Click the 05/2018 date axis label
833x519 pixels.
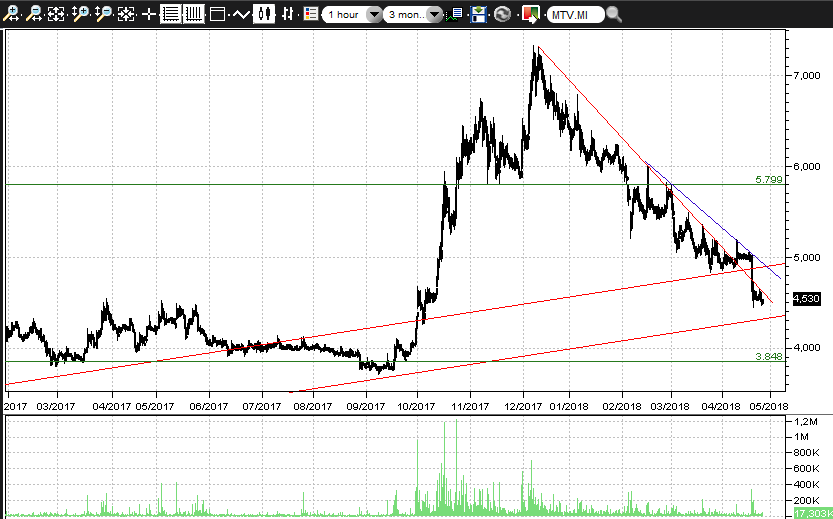[x=769, y=406]
